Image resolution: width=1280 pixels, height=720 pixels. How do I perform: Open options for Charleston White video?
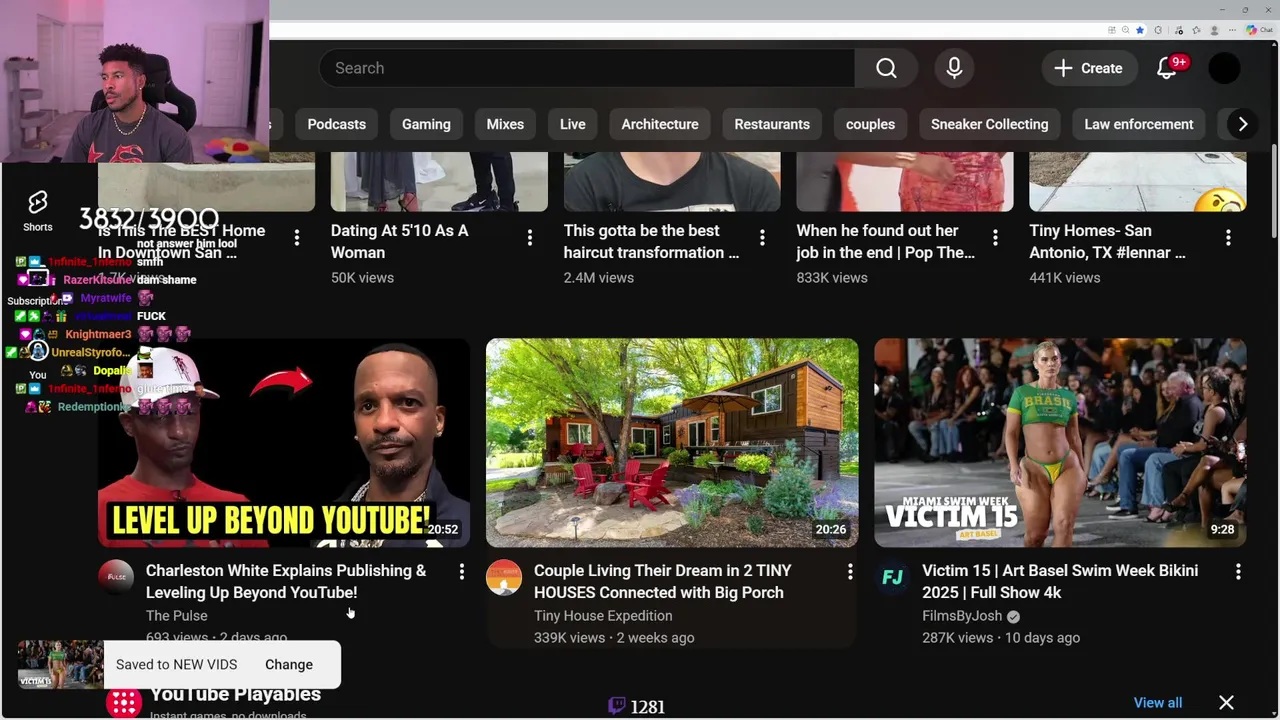(461, 571)
